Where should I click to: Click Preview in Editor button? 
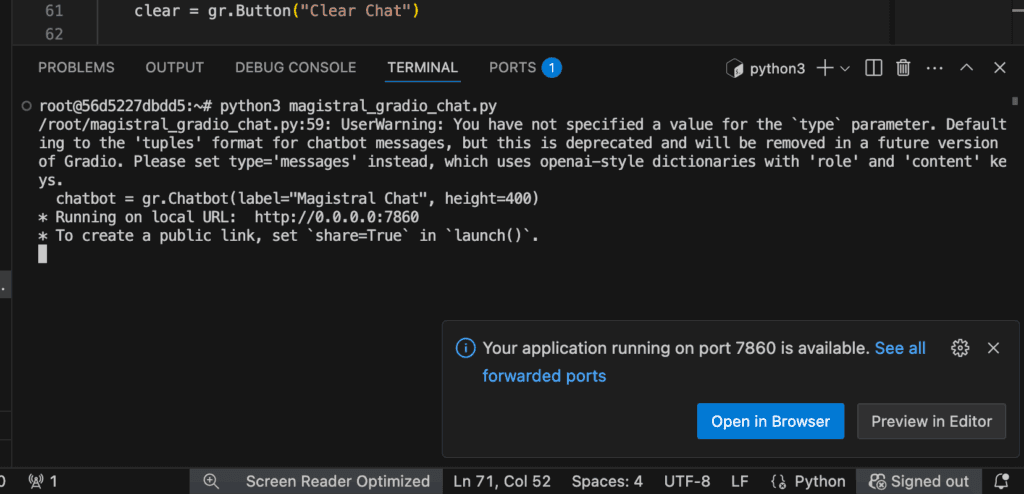[x=932, y=421]
